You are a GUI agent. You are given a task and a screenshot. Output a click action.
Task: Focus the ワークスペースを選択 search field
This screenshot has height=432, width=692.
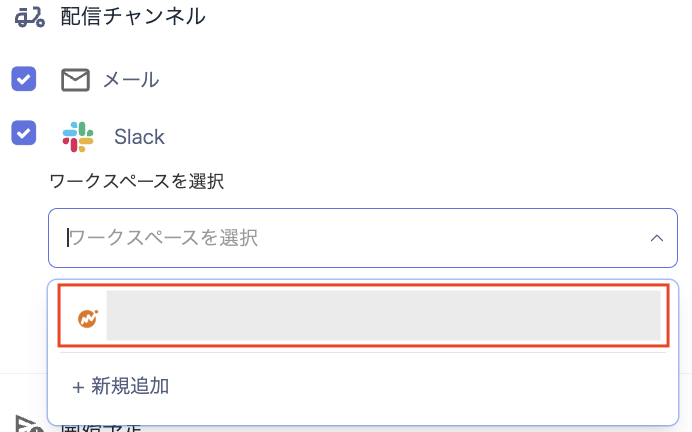pos(340,238)
